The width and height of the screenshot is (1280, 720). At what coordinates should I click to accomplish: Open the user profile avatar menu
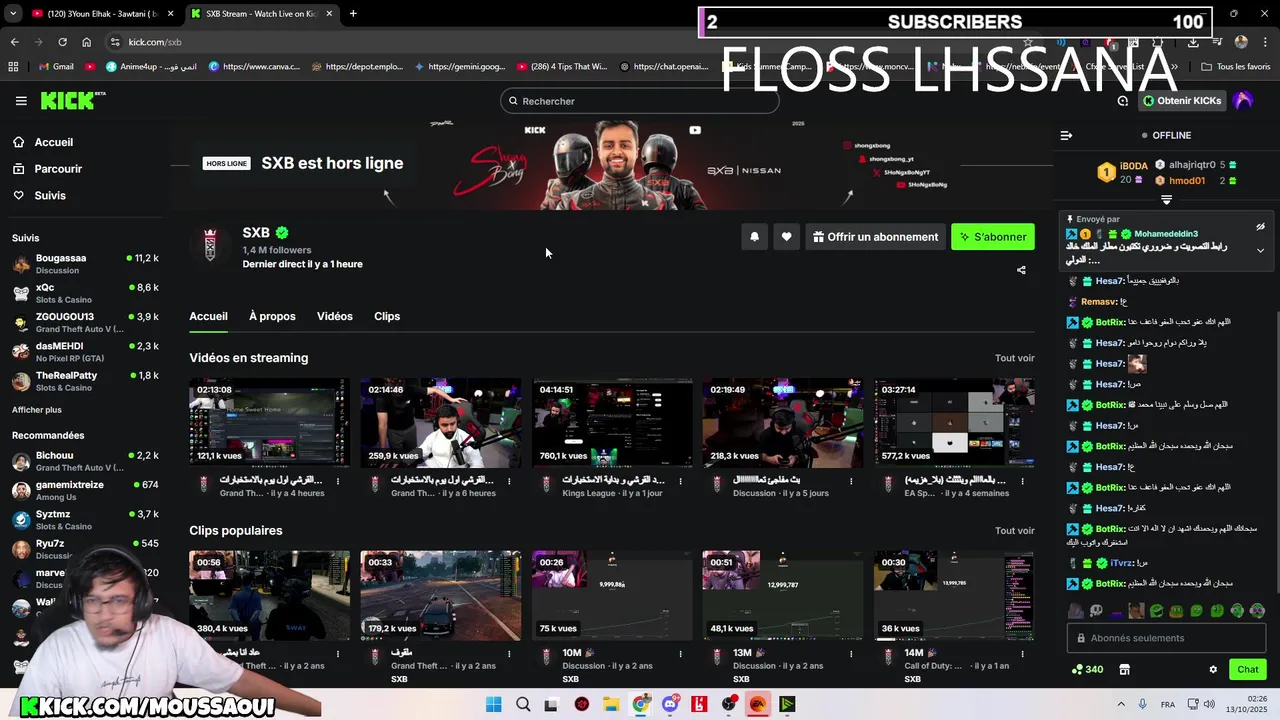pyautogui.click(x=1243, y=101)
